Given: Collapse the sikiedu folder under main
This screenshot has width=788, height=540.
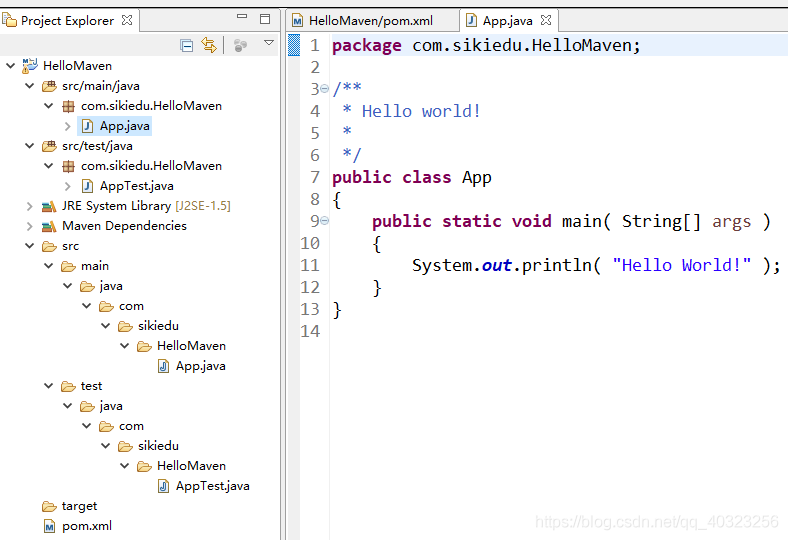Looking at the screenshot, I should 106,326.
